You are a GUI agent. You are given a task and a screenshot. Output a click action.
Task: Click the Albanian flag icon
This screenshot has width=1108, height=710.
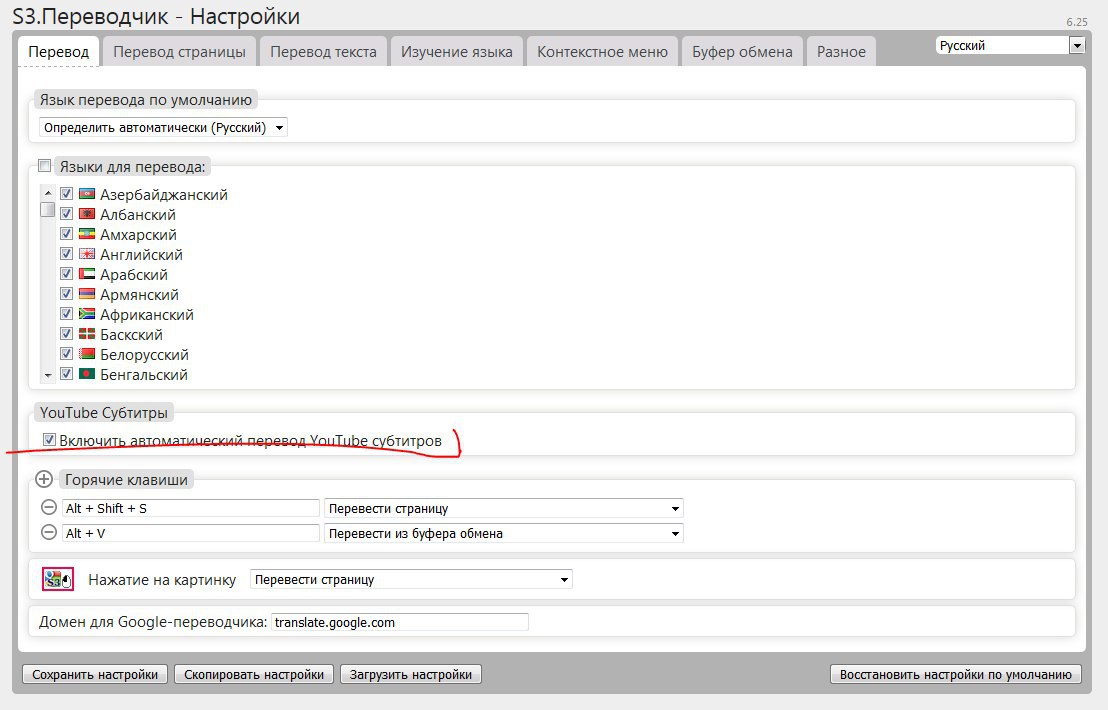87,213
